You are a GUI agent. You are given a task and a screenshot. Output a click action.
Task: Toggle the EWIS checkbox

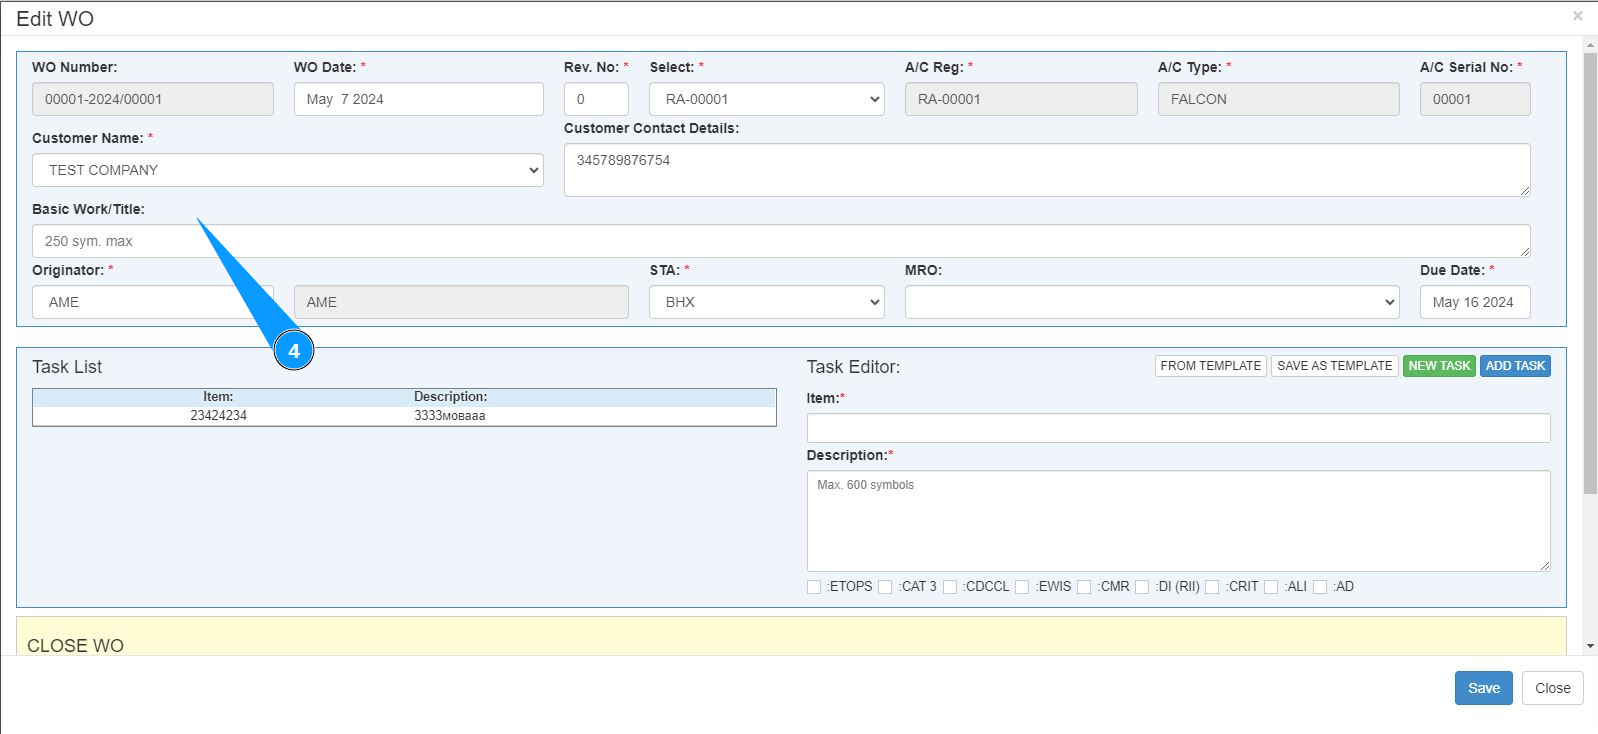pos(1022,587)
